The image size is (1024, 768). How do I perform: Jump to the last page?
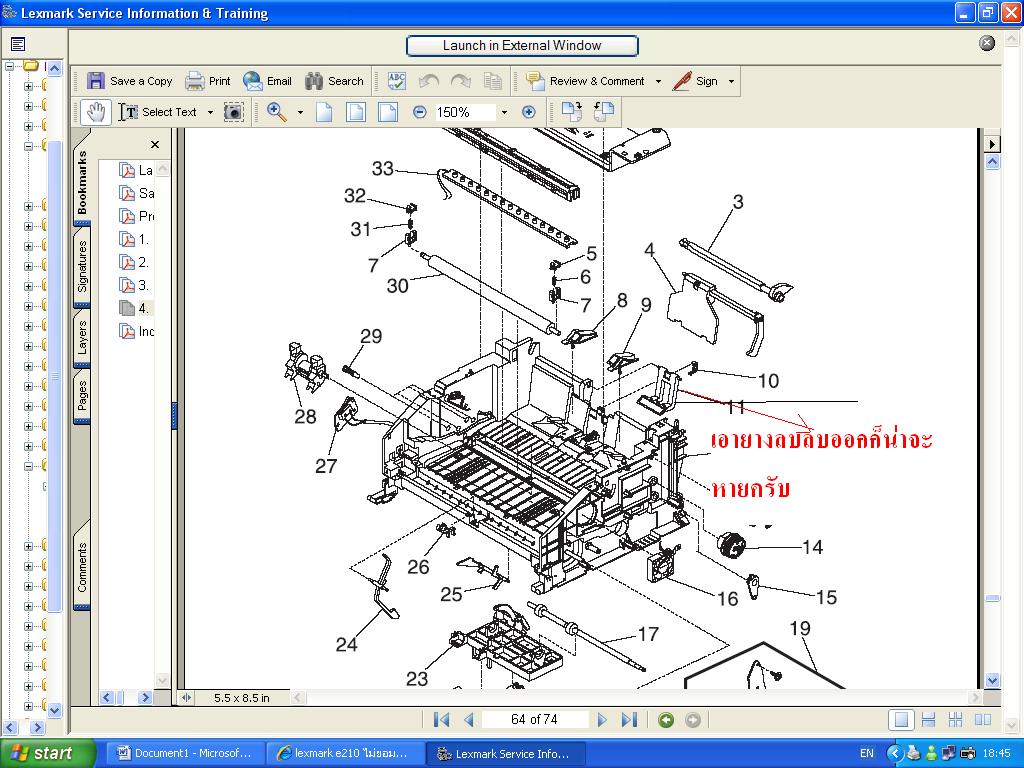pyautogui.click(x=629, y=720)
